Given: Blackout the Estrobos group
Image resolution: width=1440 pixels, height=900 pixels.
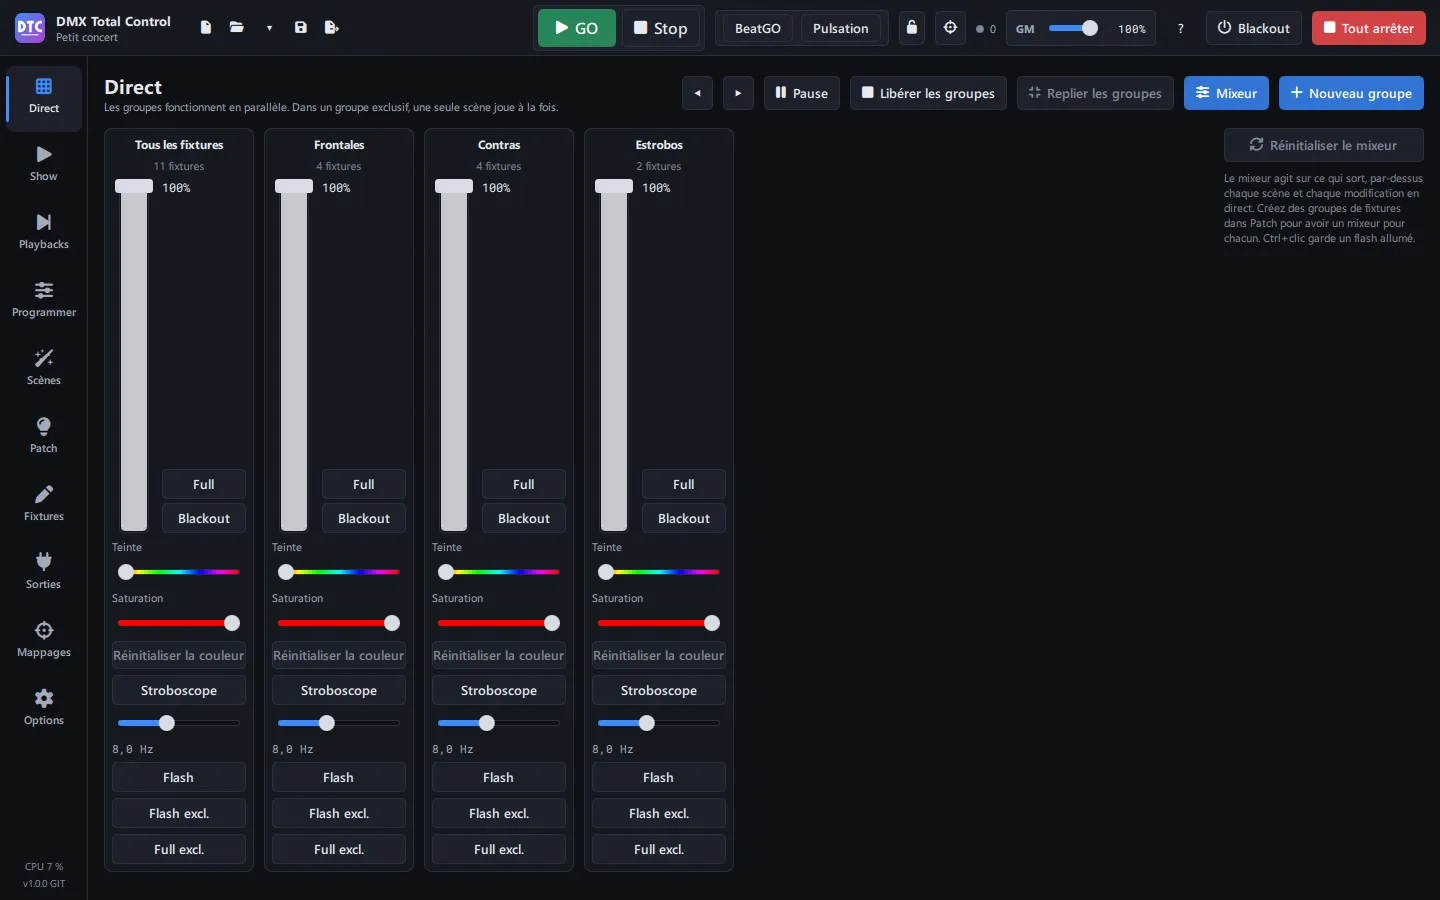Looking at the screenshot, I should (x=684, y=518).
